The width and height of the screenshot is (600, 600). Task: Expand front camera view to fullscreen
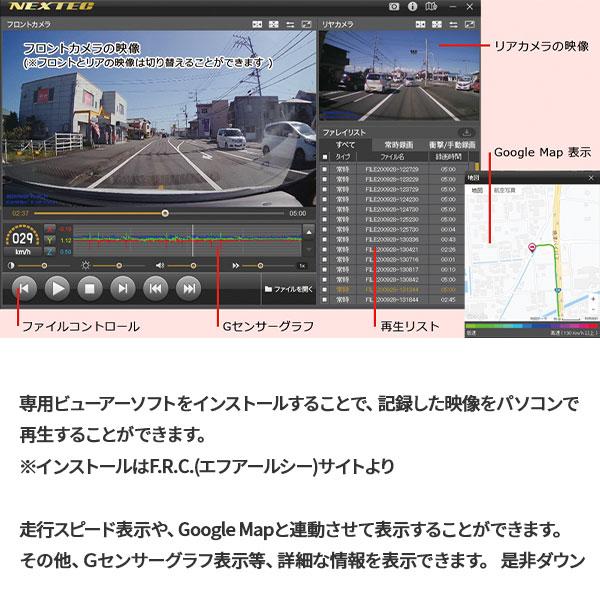307,24
